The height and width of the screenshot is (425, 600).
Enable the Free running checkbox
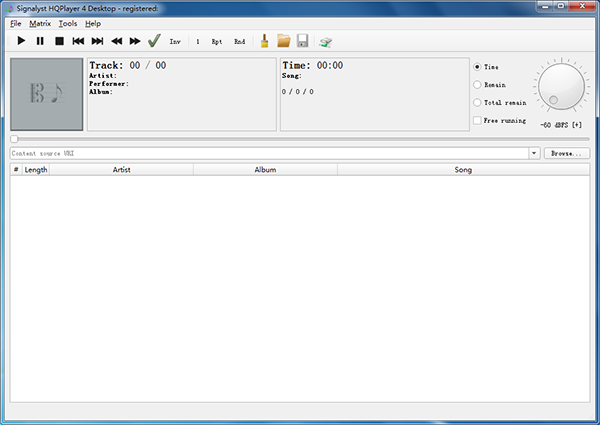click(x=477, y=120)
